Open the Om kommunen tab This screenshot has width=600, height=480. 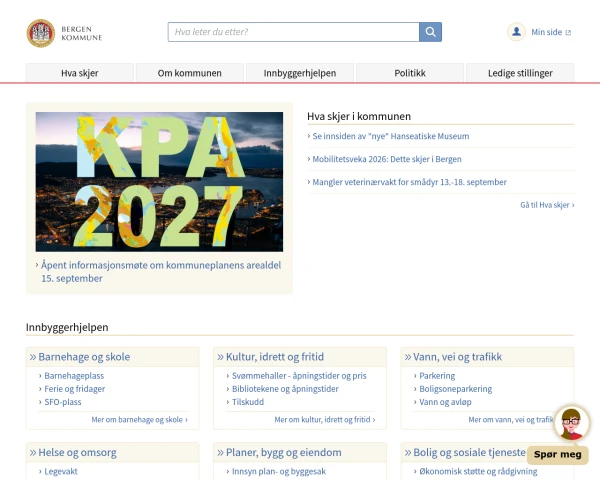[190, 73]
